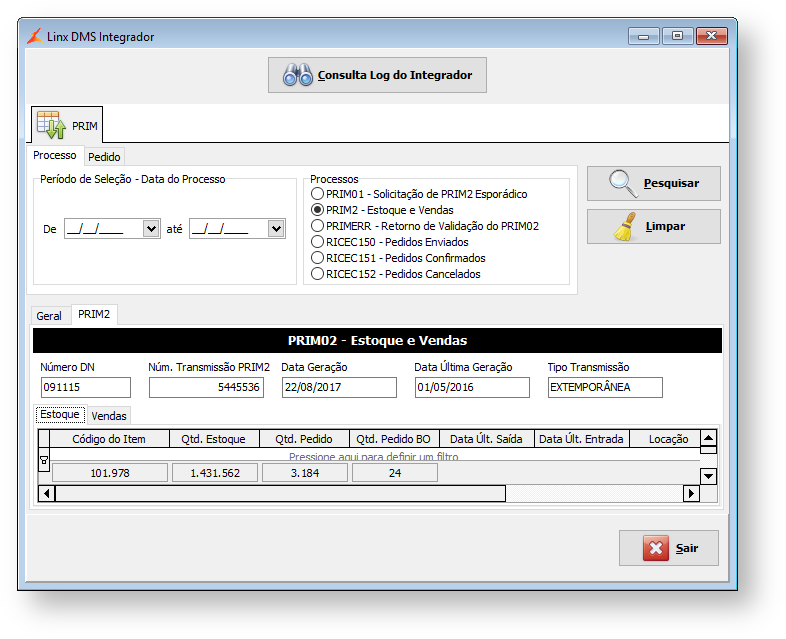
Task: Click the Consulta Log do Integrador button
Action: 377,75
